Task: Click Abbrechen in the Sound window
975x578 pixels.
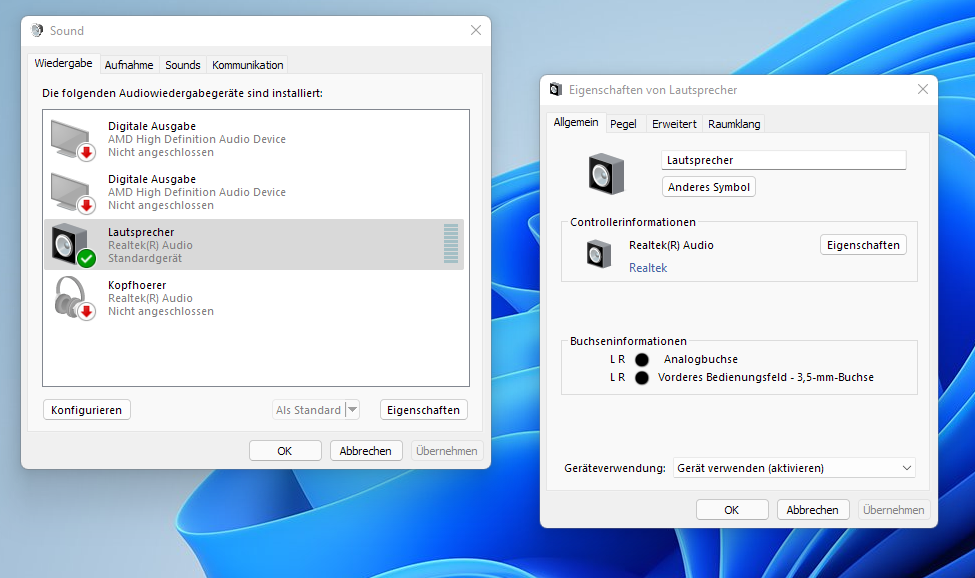Action: click(x=366, y=451)
